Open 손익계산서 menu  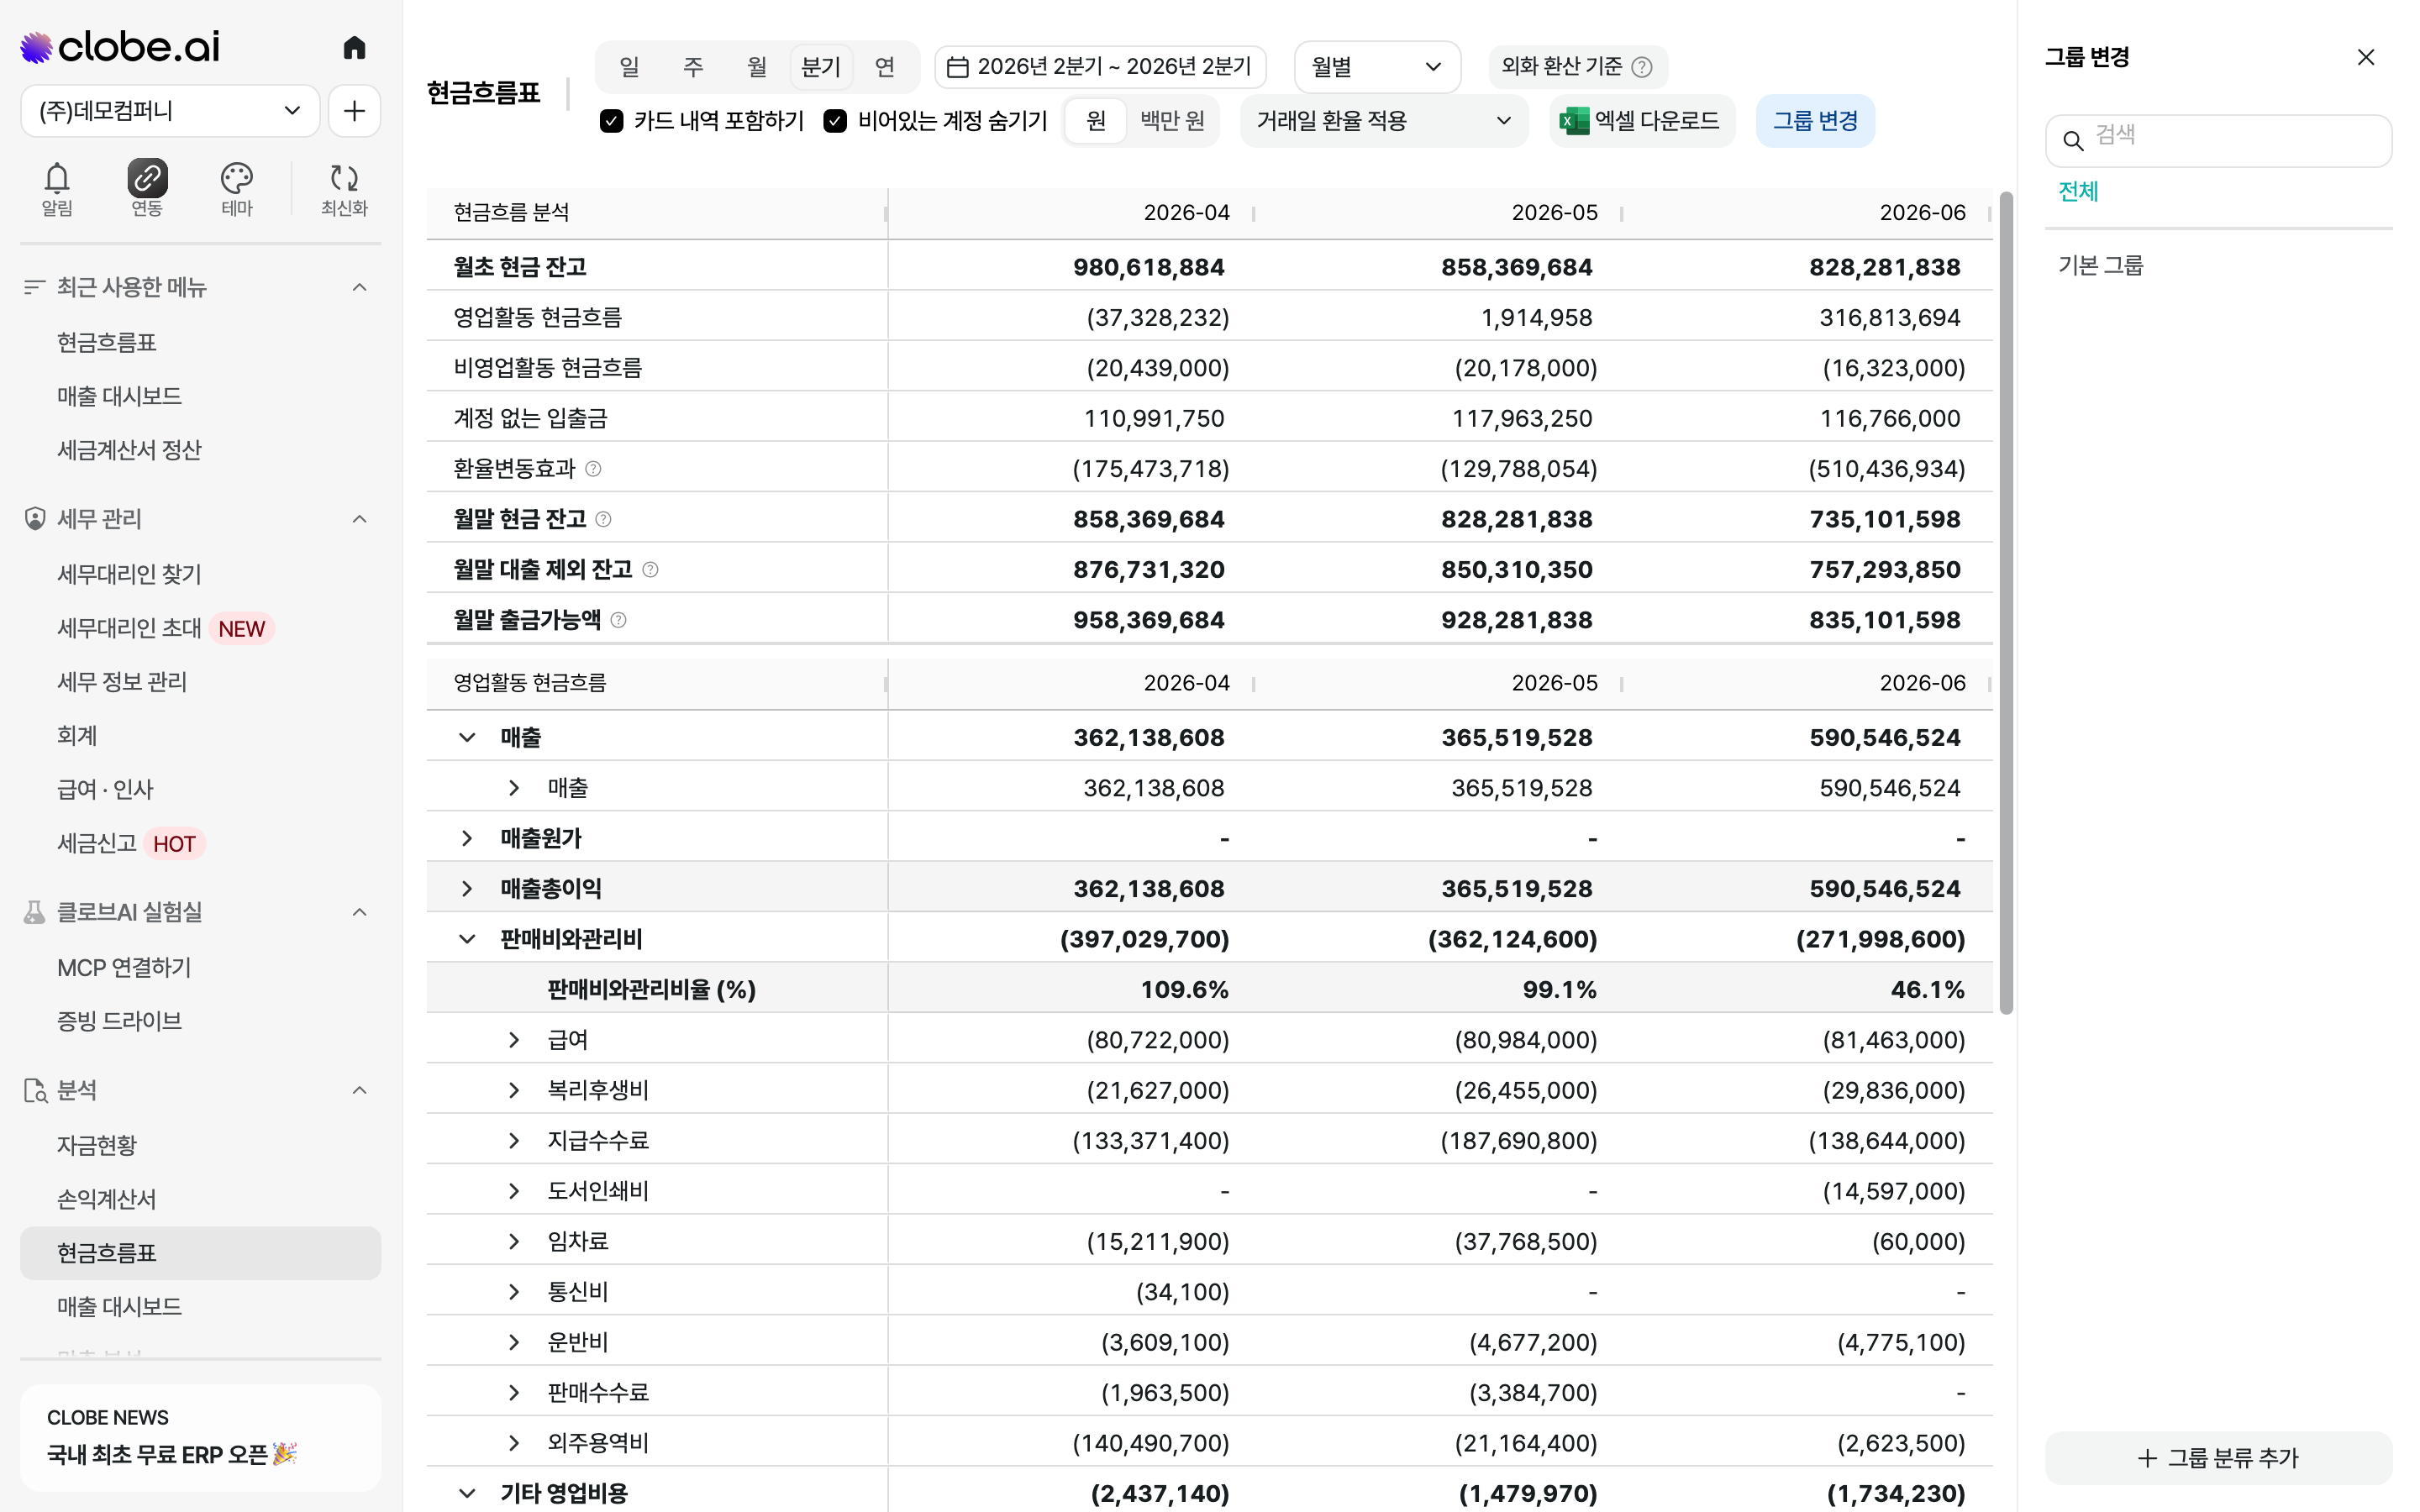107,1199
